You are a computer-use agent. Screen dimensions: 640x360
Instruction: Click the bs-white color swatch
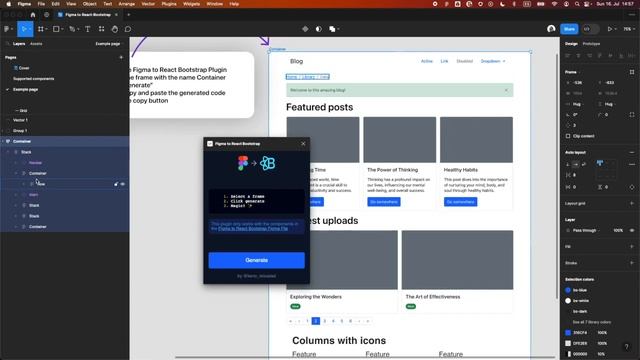(x=568, y=301)
